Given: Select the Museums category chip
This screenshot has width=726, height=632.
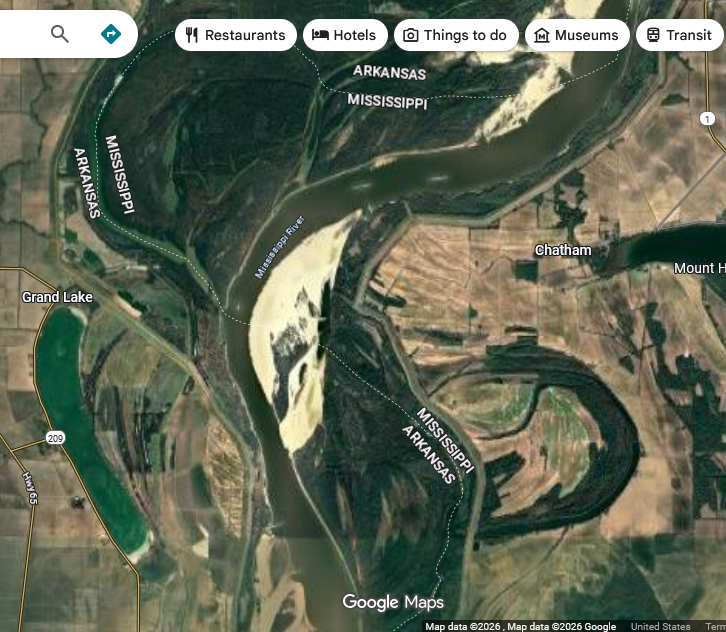Looking at the screenshot, I should coord(577,35).
